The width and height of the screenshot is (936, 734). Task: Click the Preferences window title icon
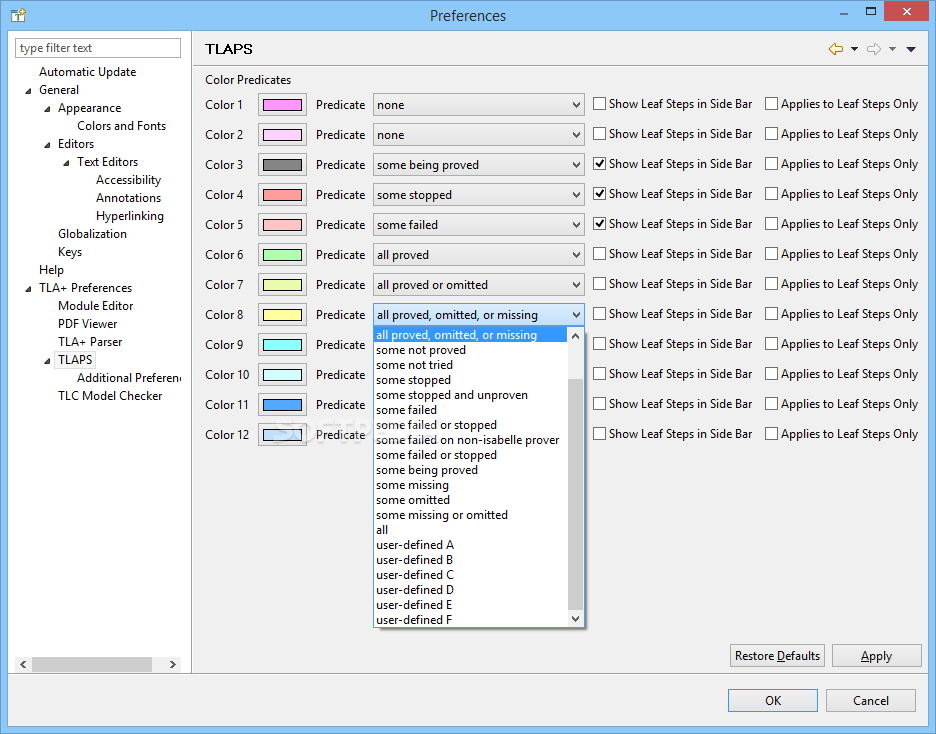pos(19,15)
